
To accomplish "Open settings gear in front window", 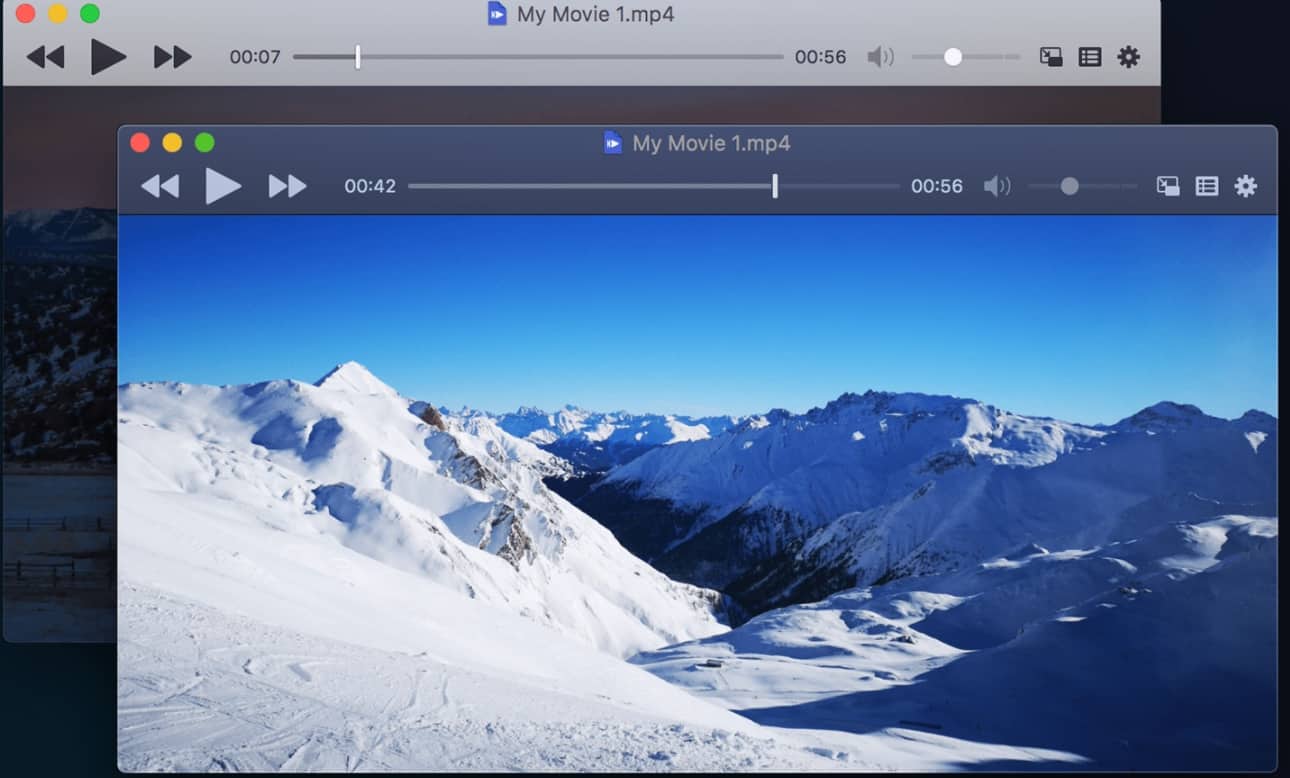I will [x=1245, y=186].
